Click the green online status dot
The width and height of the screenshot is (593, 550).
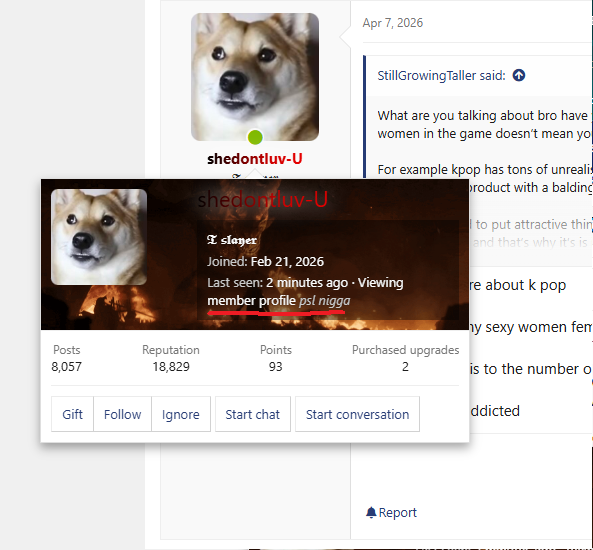coord(255,137)
